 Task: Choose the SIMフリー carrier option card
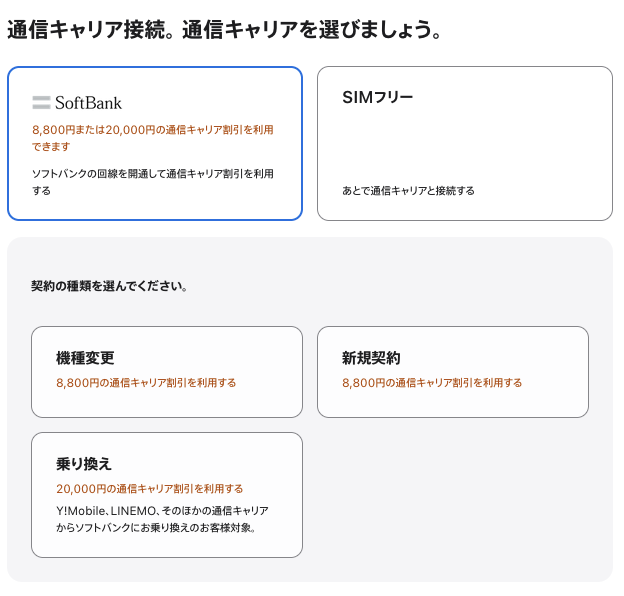tap(465, 143)
